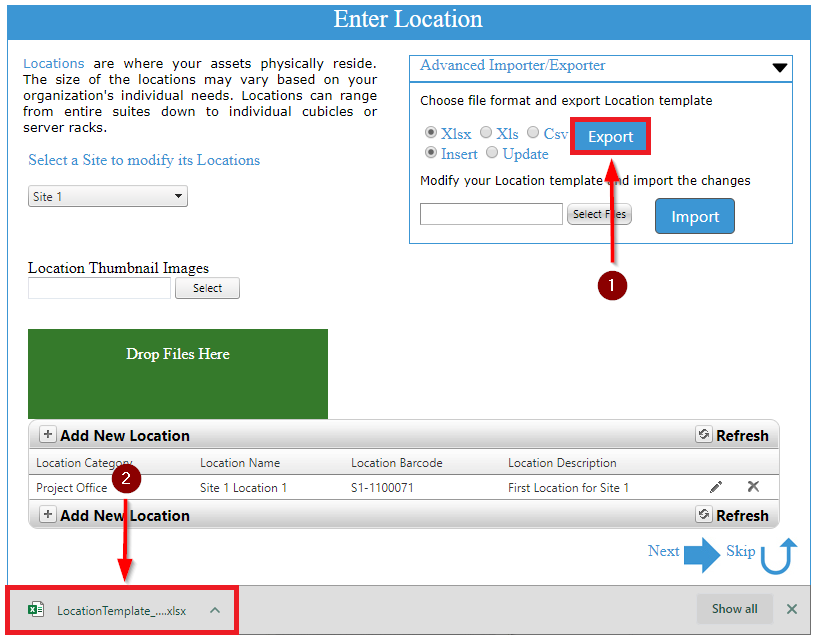
Task: Click the plus icon in top Add New Location
Action: pyautogui.click(x=47, y=435)
